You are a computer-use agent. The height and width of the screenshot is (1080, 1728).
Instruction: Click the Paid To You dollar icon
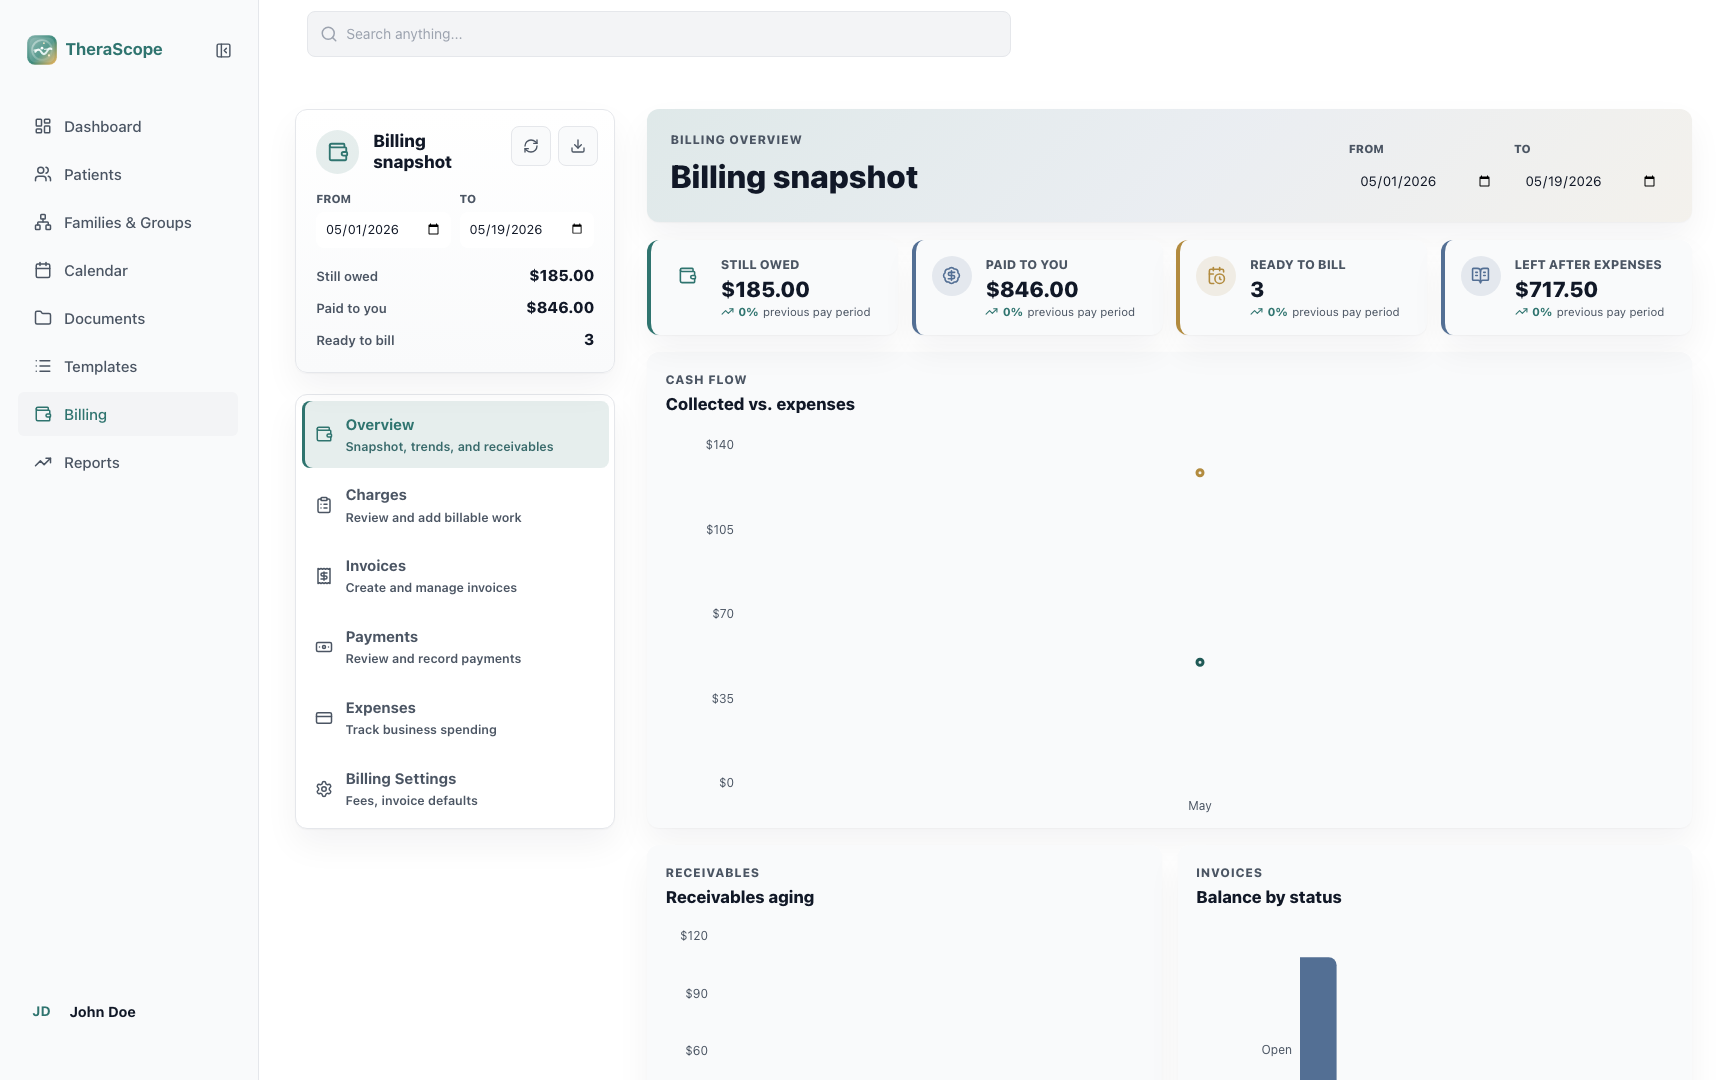(x=952, y=275)
